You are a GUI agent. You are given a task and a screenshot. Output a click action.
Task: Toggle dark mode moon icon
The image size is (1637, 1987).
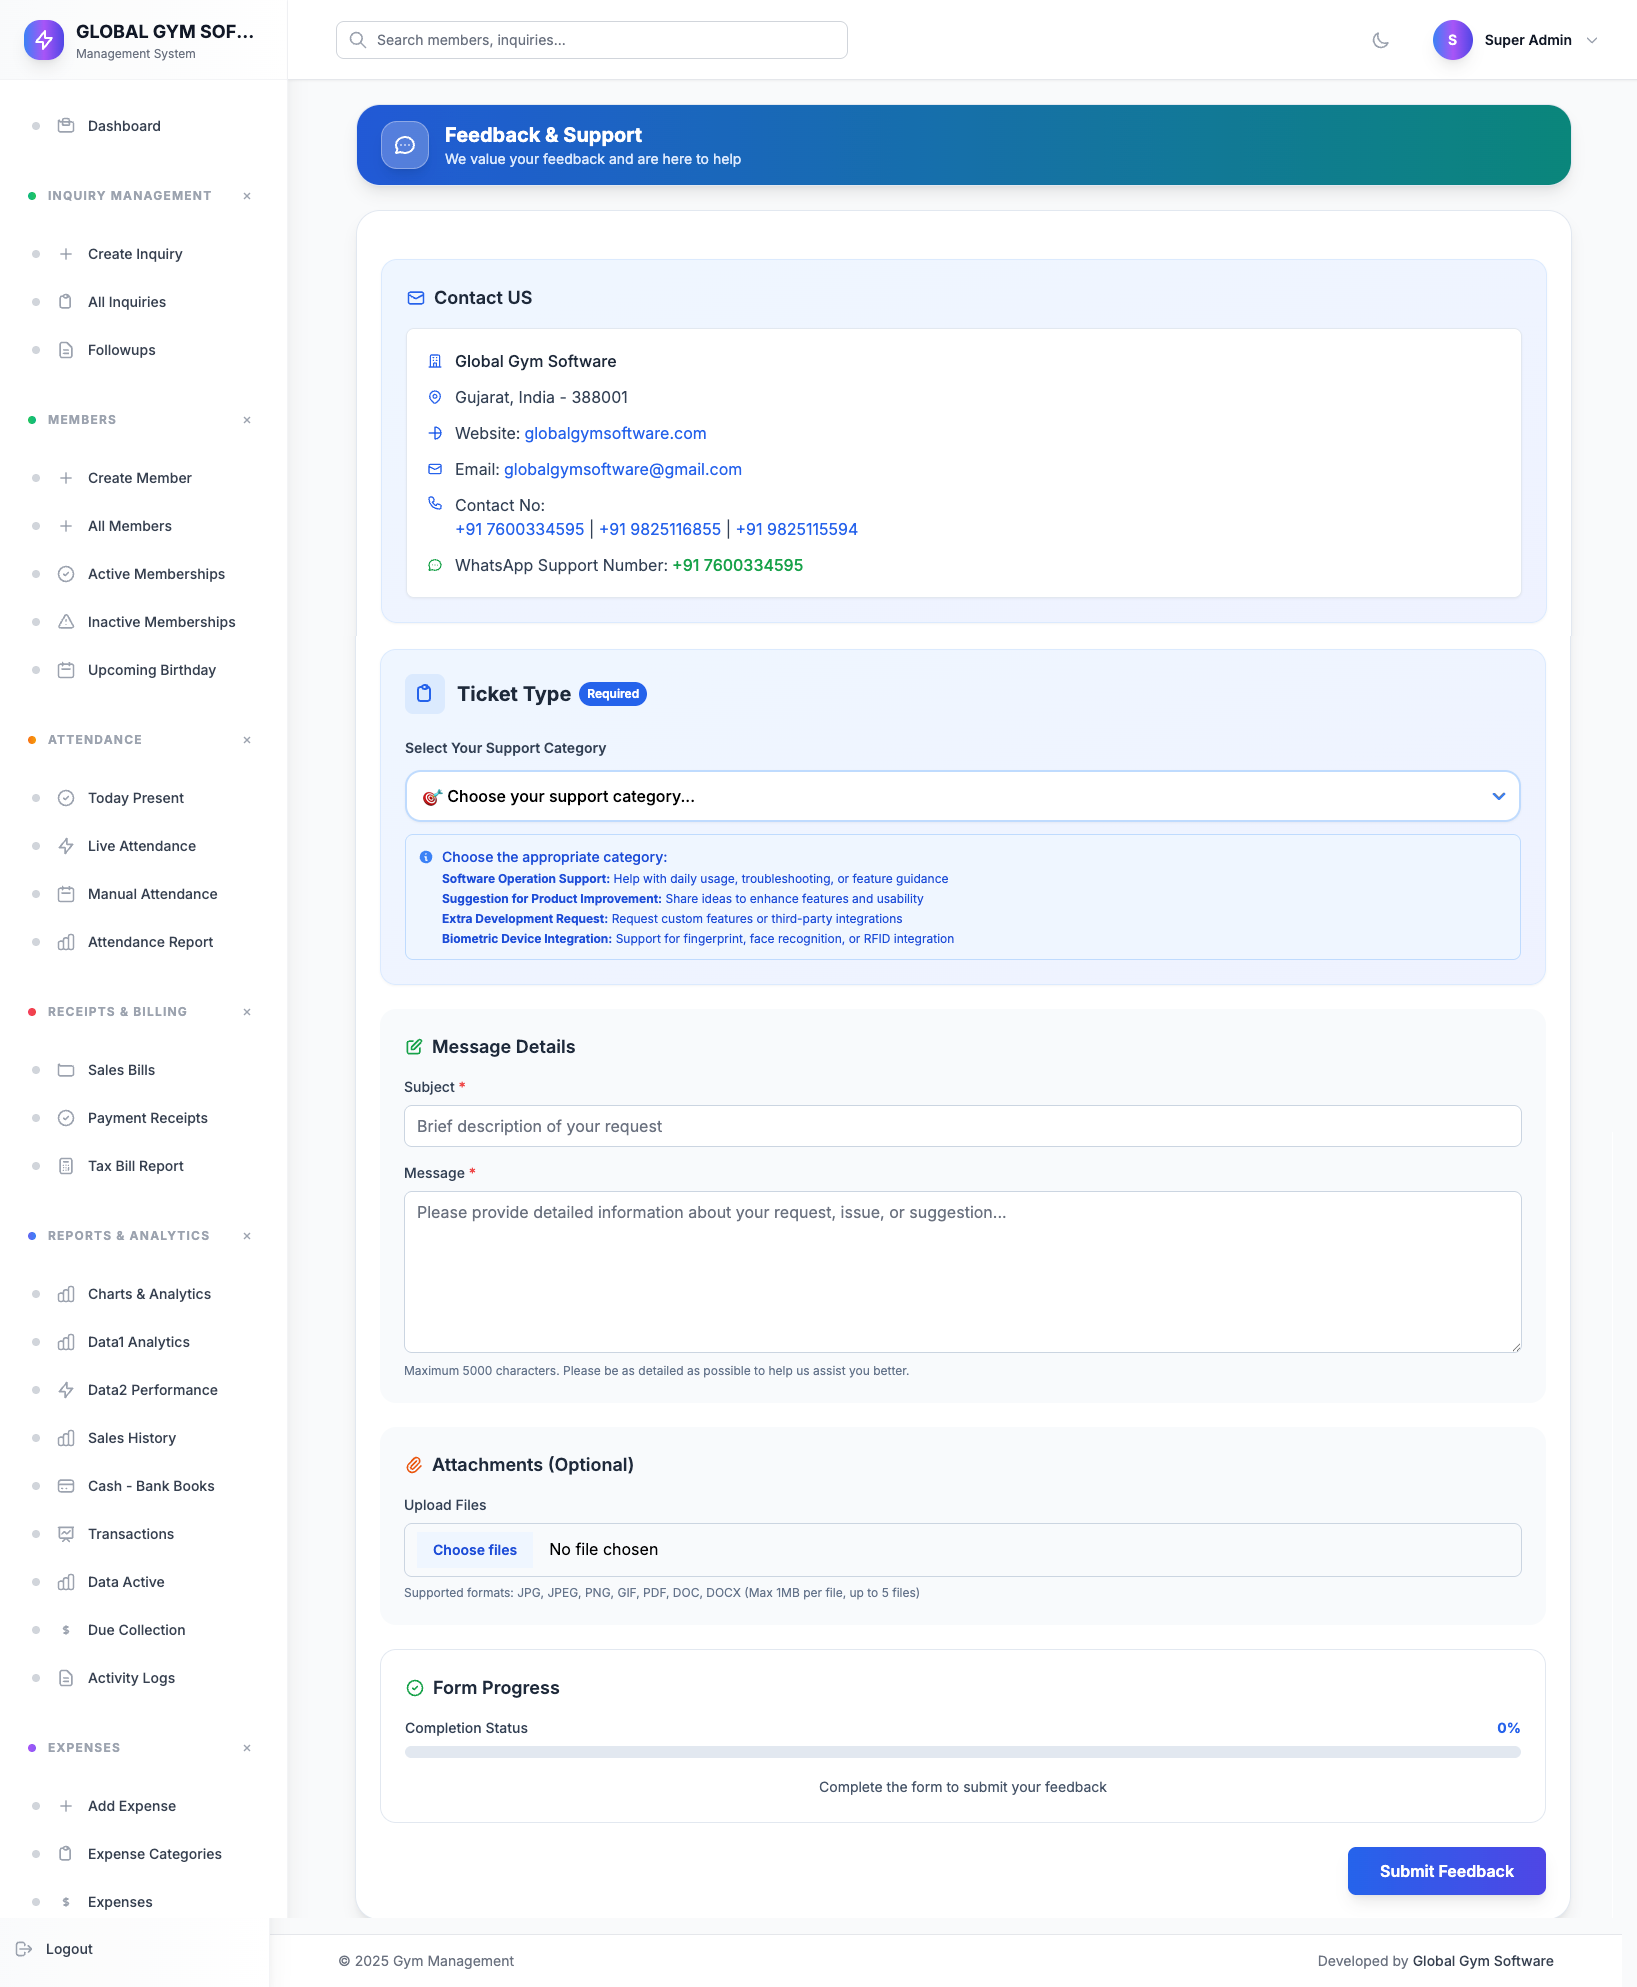(x=1380, y=40)
